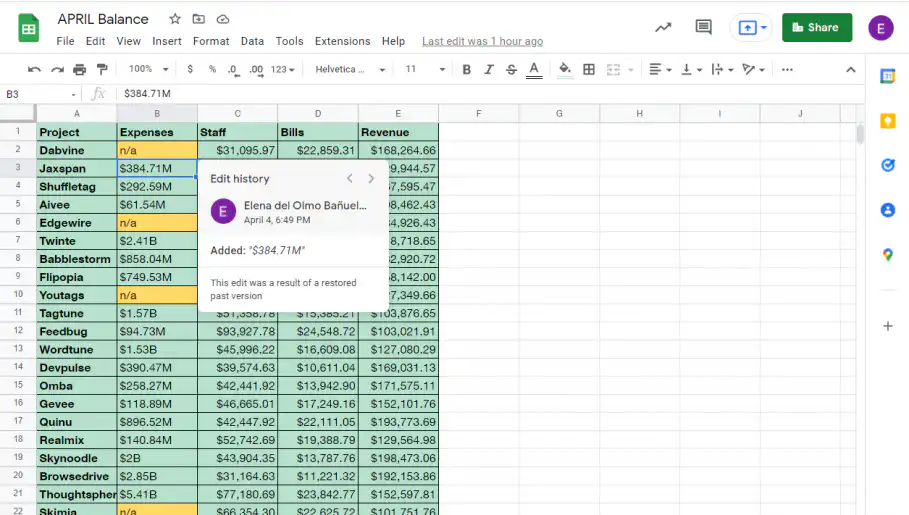Click the document title APRIL Balance

tap(103, 19)
